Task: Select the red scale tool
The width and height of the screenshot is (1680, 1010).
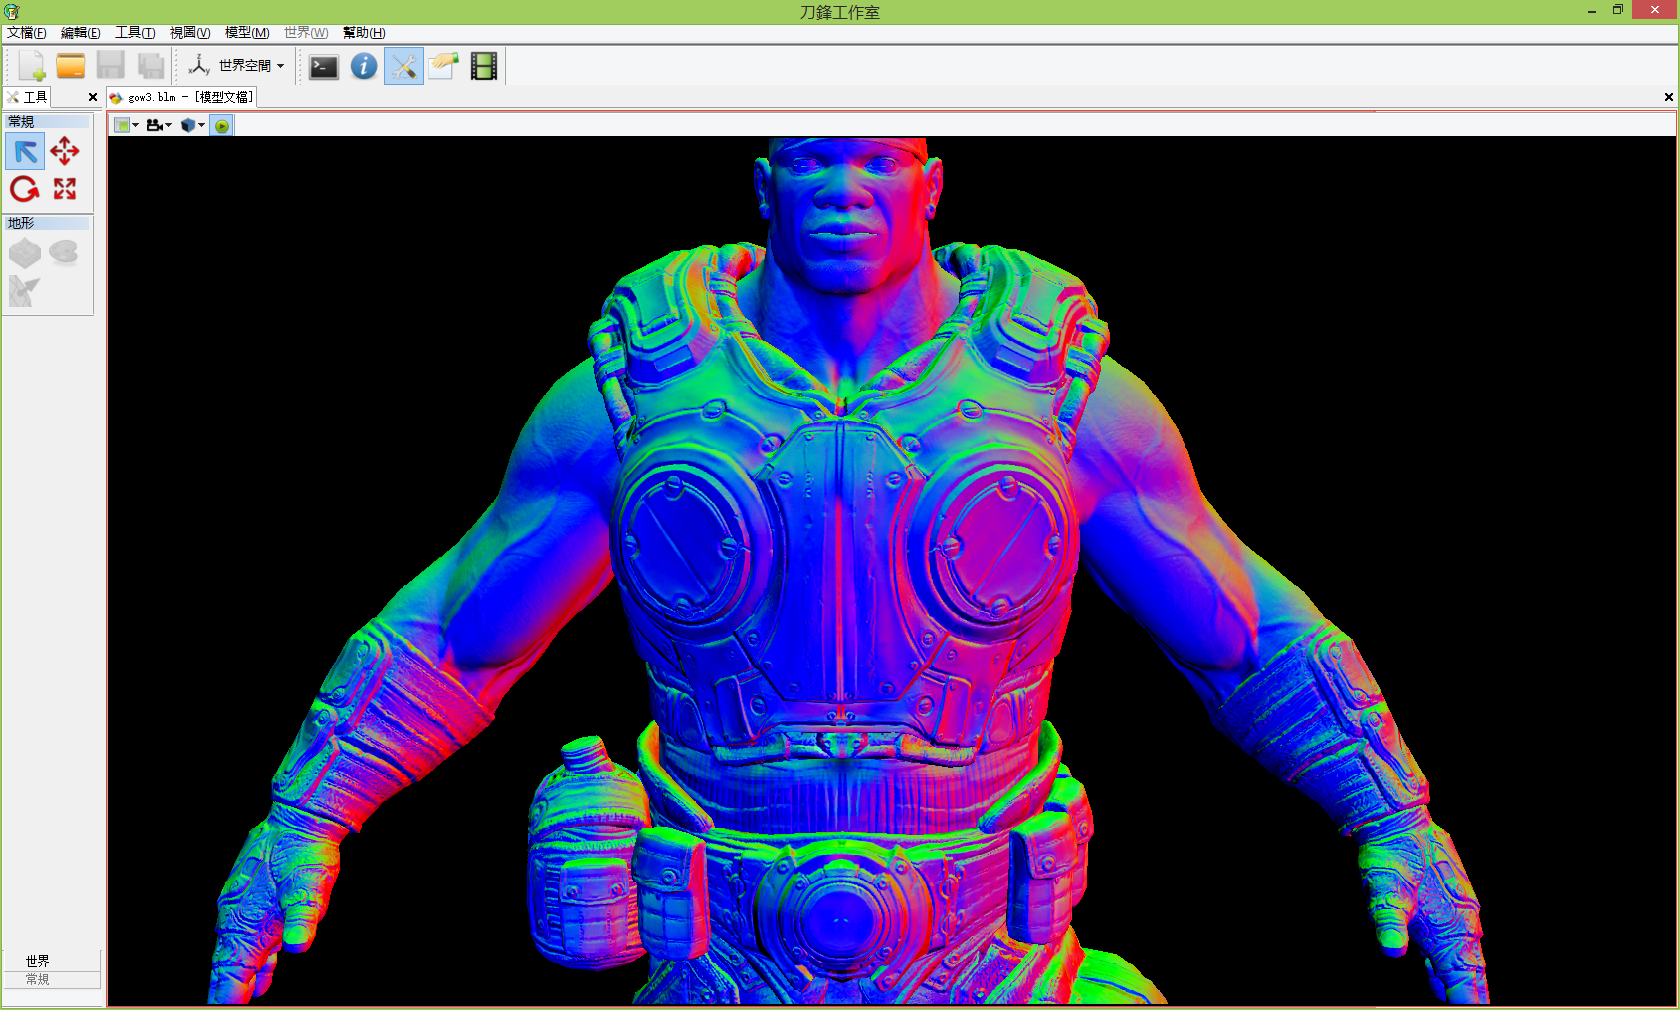Action: click(x=65, y=189)
